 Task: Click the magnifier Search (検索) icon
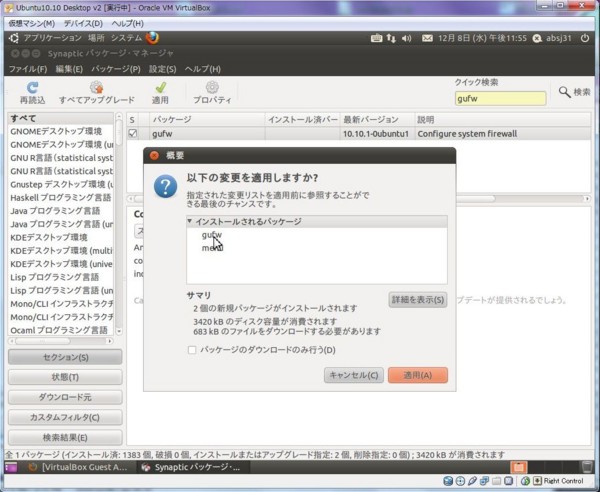point(564,92)
